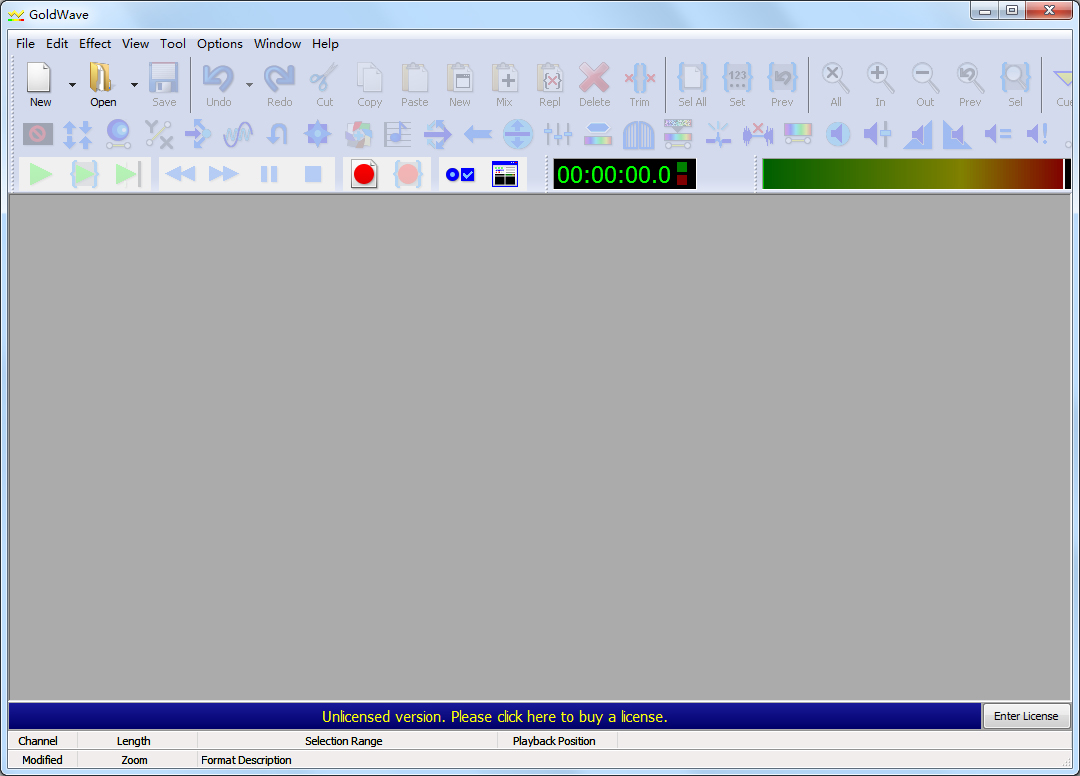Open the Tool menu
1080x776 pixels.
[x=173, y=43]
